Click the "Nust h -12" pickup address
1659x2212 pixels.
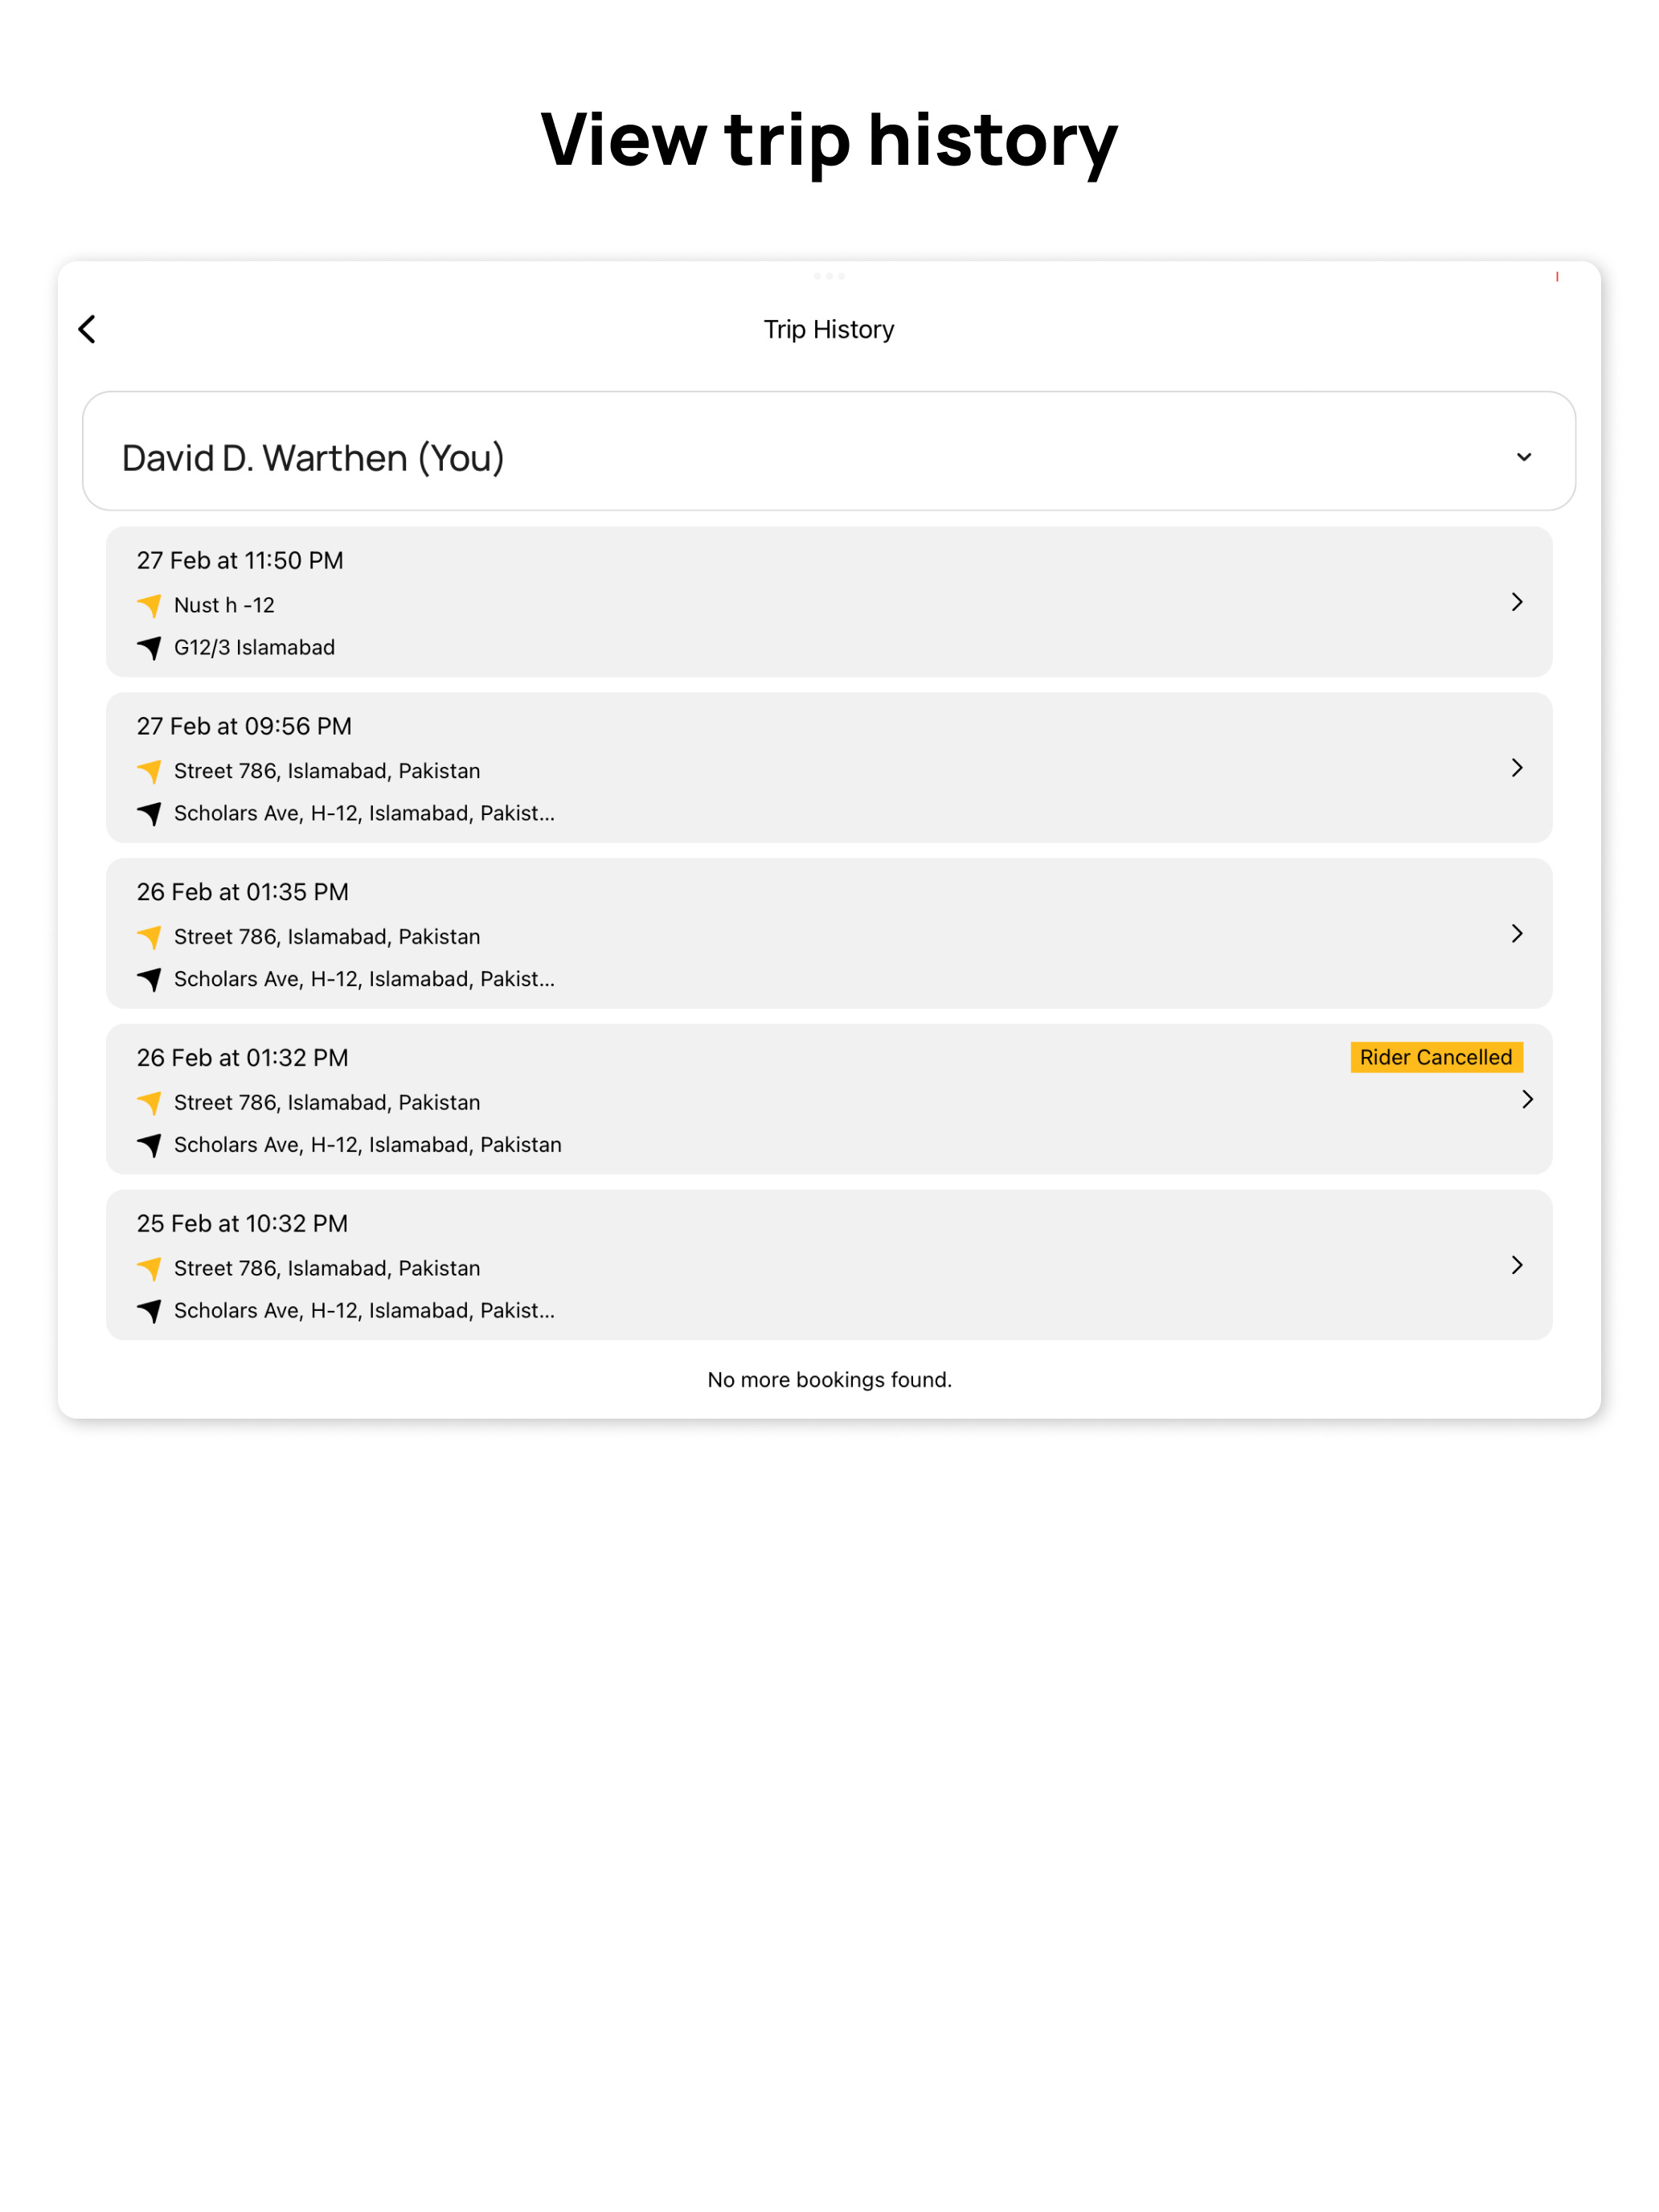[224, 606]
